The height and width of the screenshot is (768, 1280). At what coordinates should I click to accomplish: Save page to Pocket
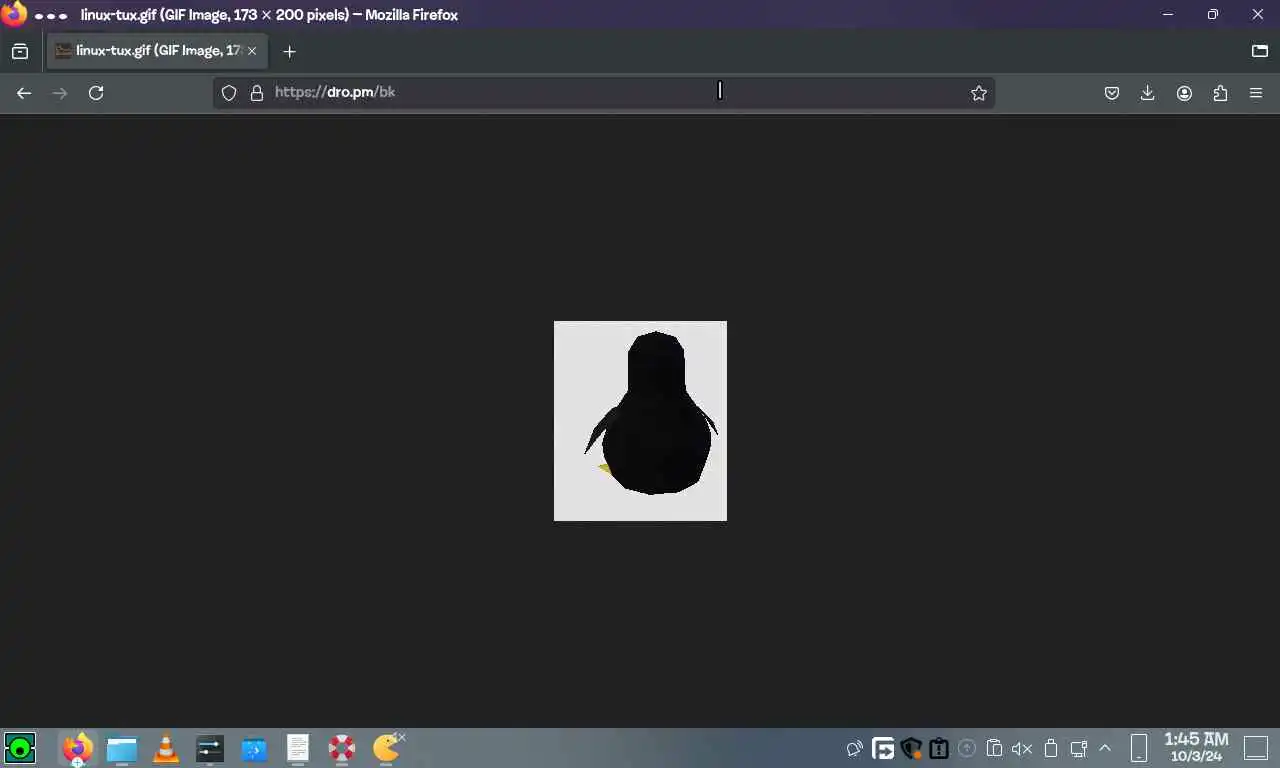(1112, 93)
